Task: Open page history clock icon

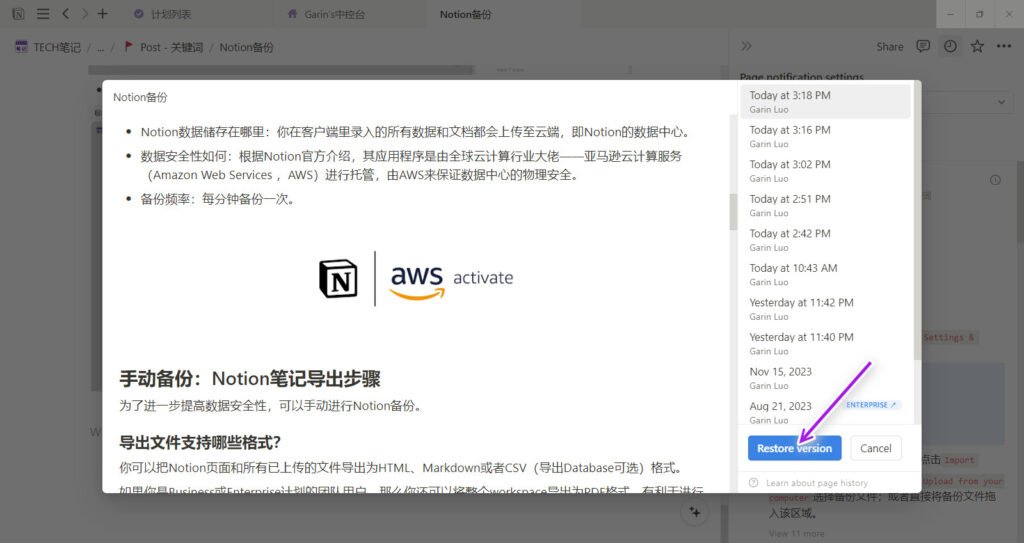Action: [950, 46]
